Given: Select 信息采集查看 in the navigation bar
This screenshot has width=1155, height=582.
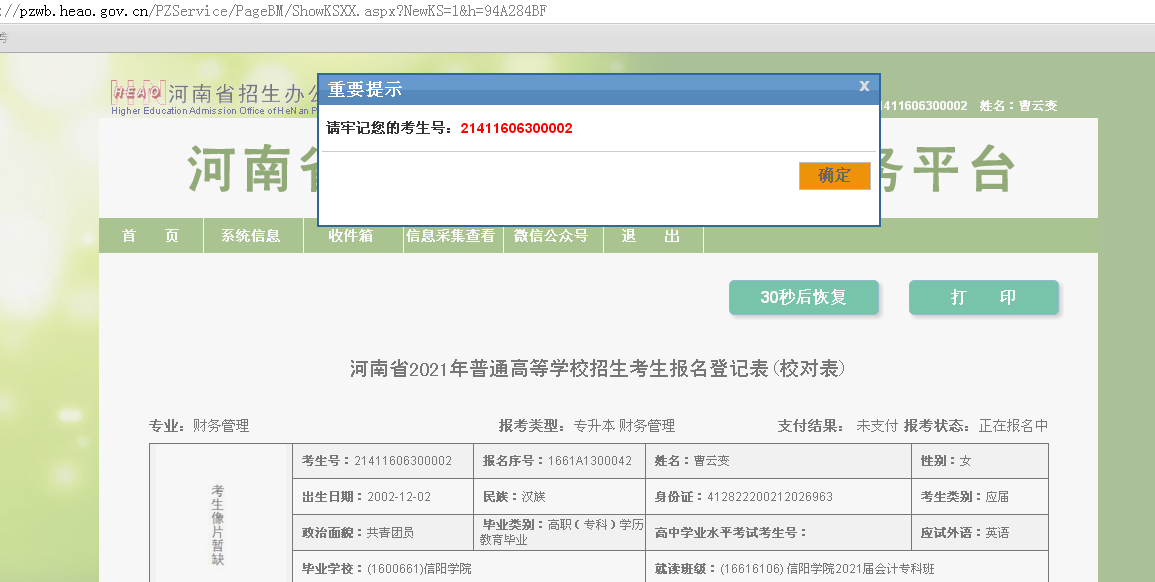Looking at the screenshot, I should click(x=451, y=236).
